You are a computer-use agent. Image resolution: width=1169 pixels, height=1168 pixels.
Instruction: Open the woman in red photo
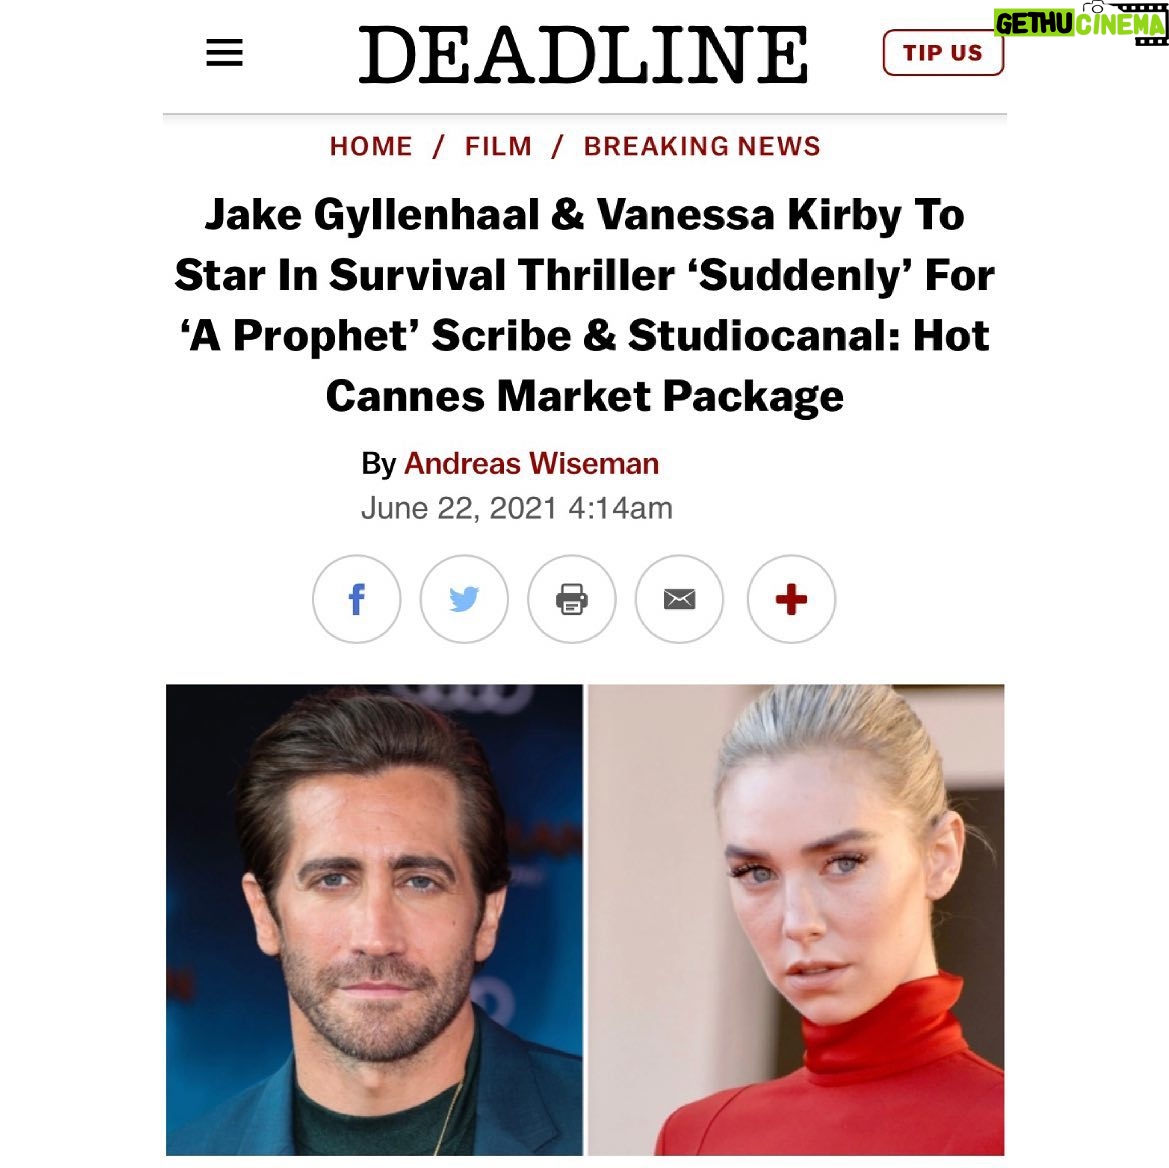click(796, 920)
